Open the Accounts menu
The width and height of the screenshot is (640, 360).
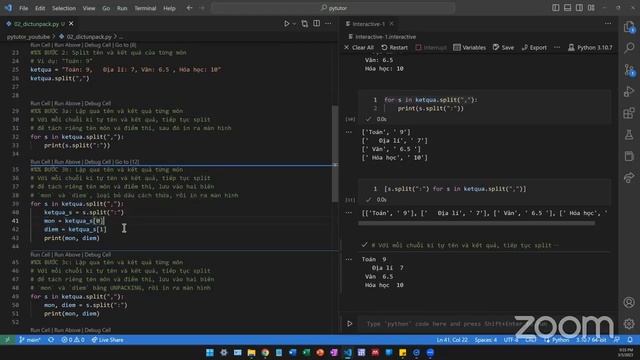629,302
